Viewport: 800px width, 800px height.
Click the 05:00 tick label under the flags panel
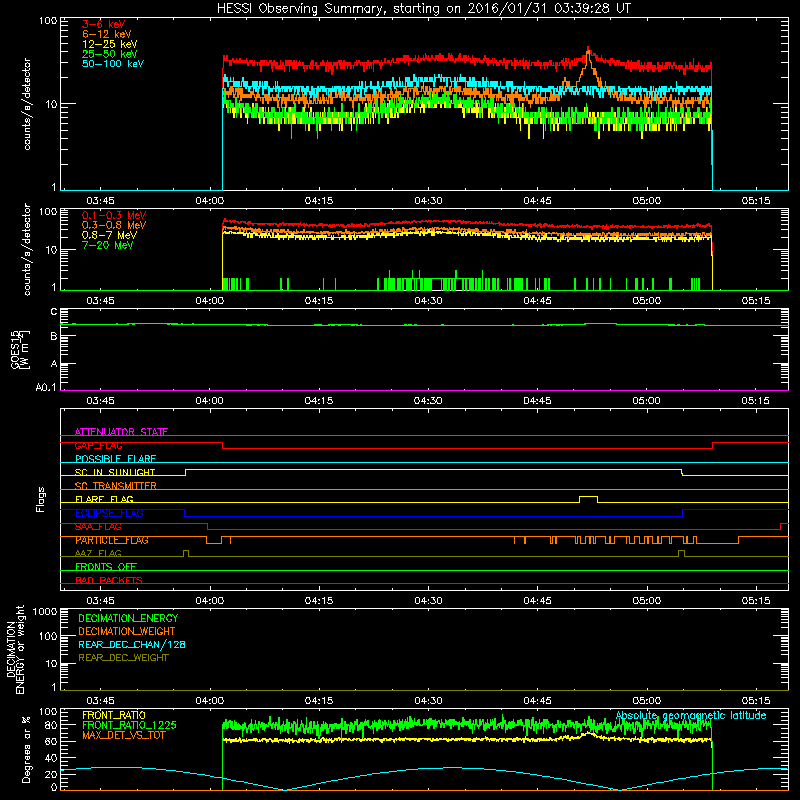click(x=646, y=601)
